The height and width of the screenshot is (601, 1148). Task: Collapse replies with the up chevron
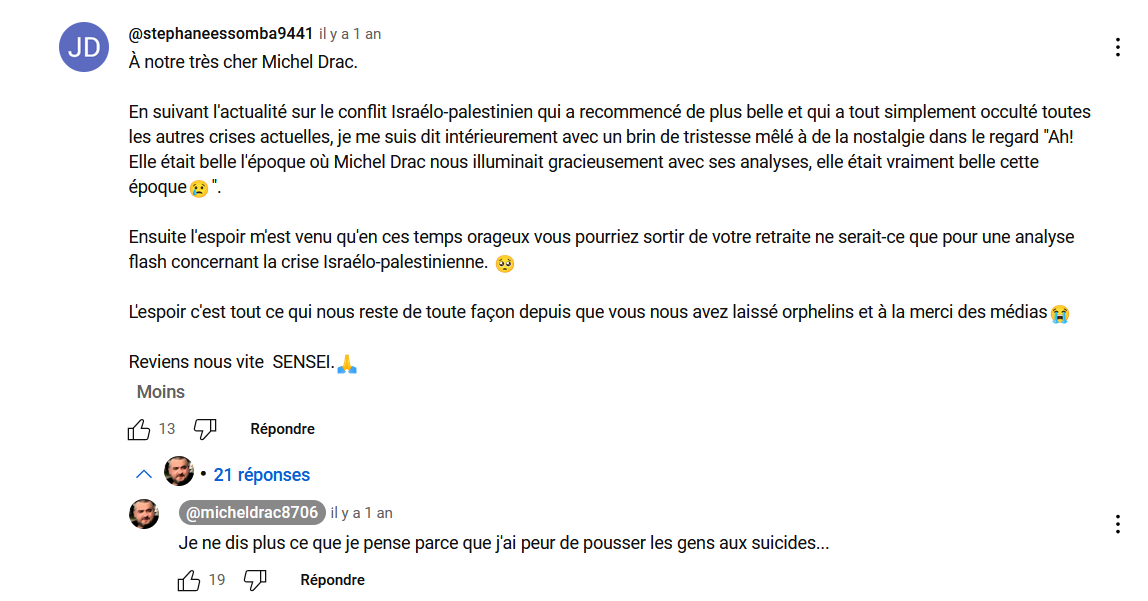144,474
